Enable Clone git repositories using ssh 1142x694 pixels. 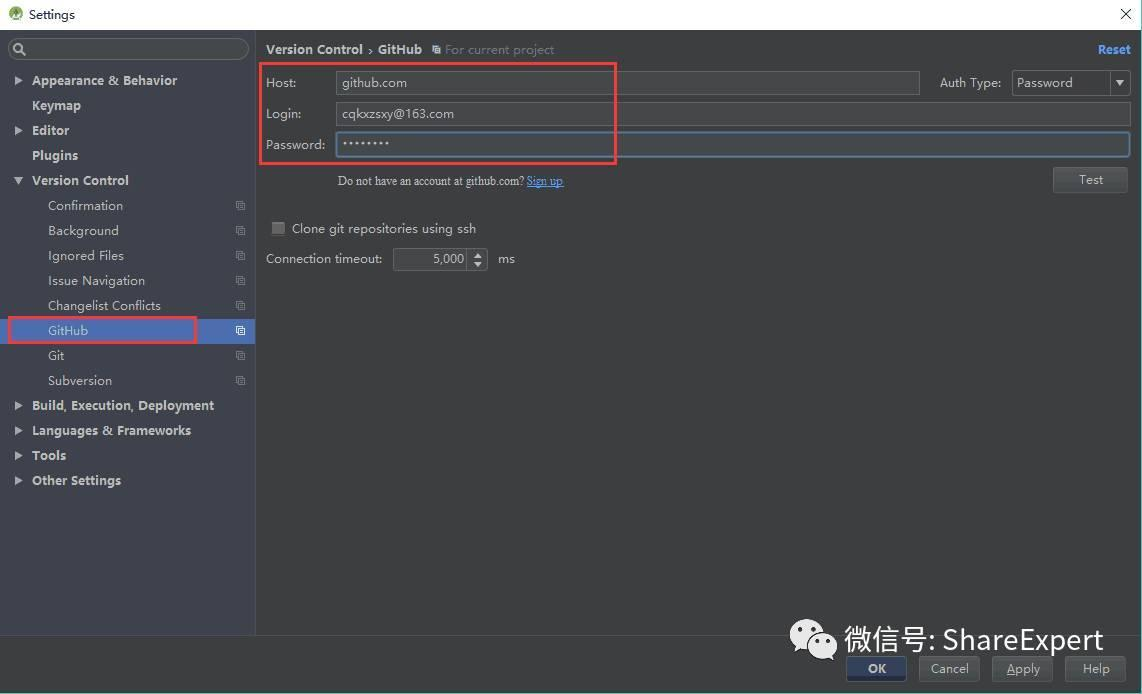click(x=278, y=229)
